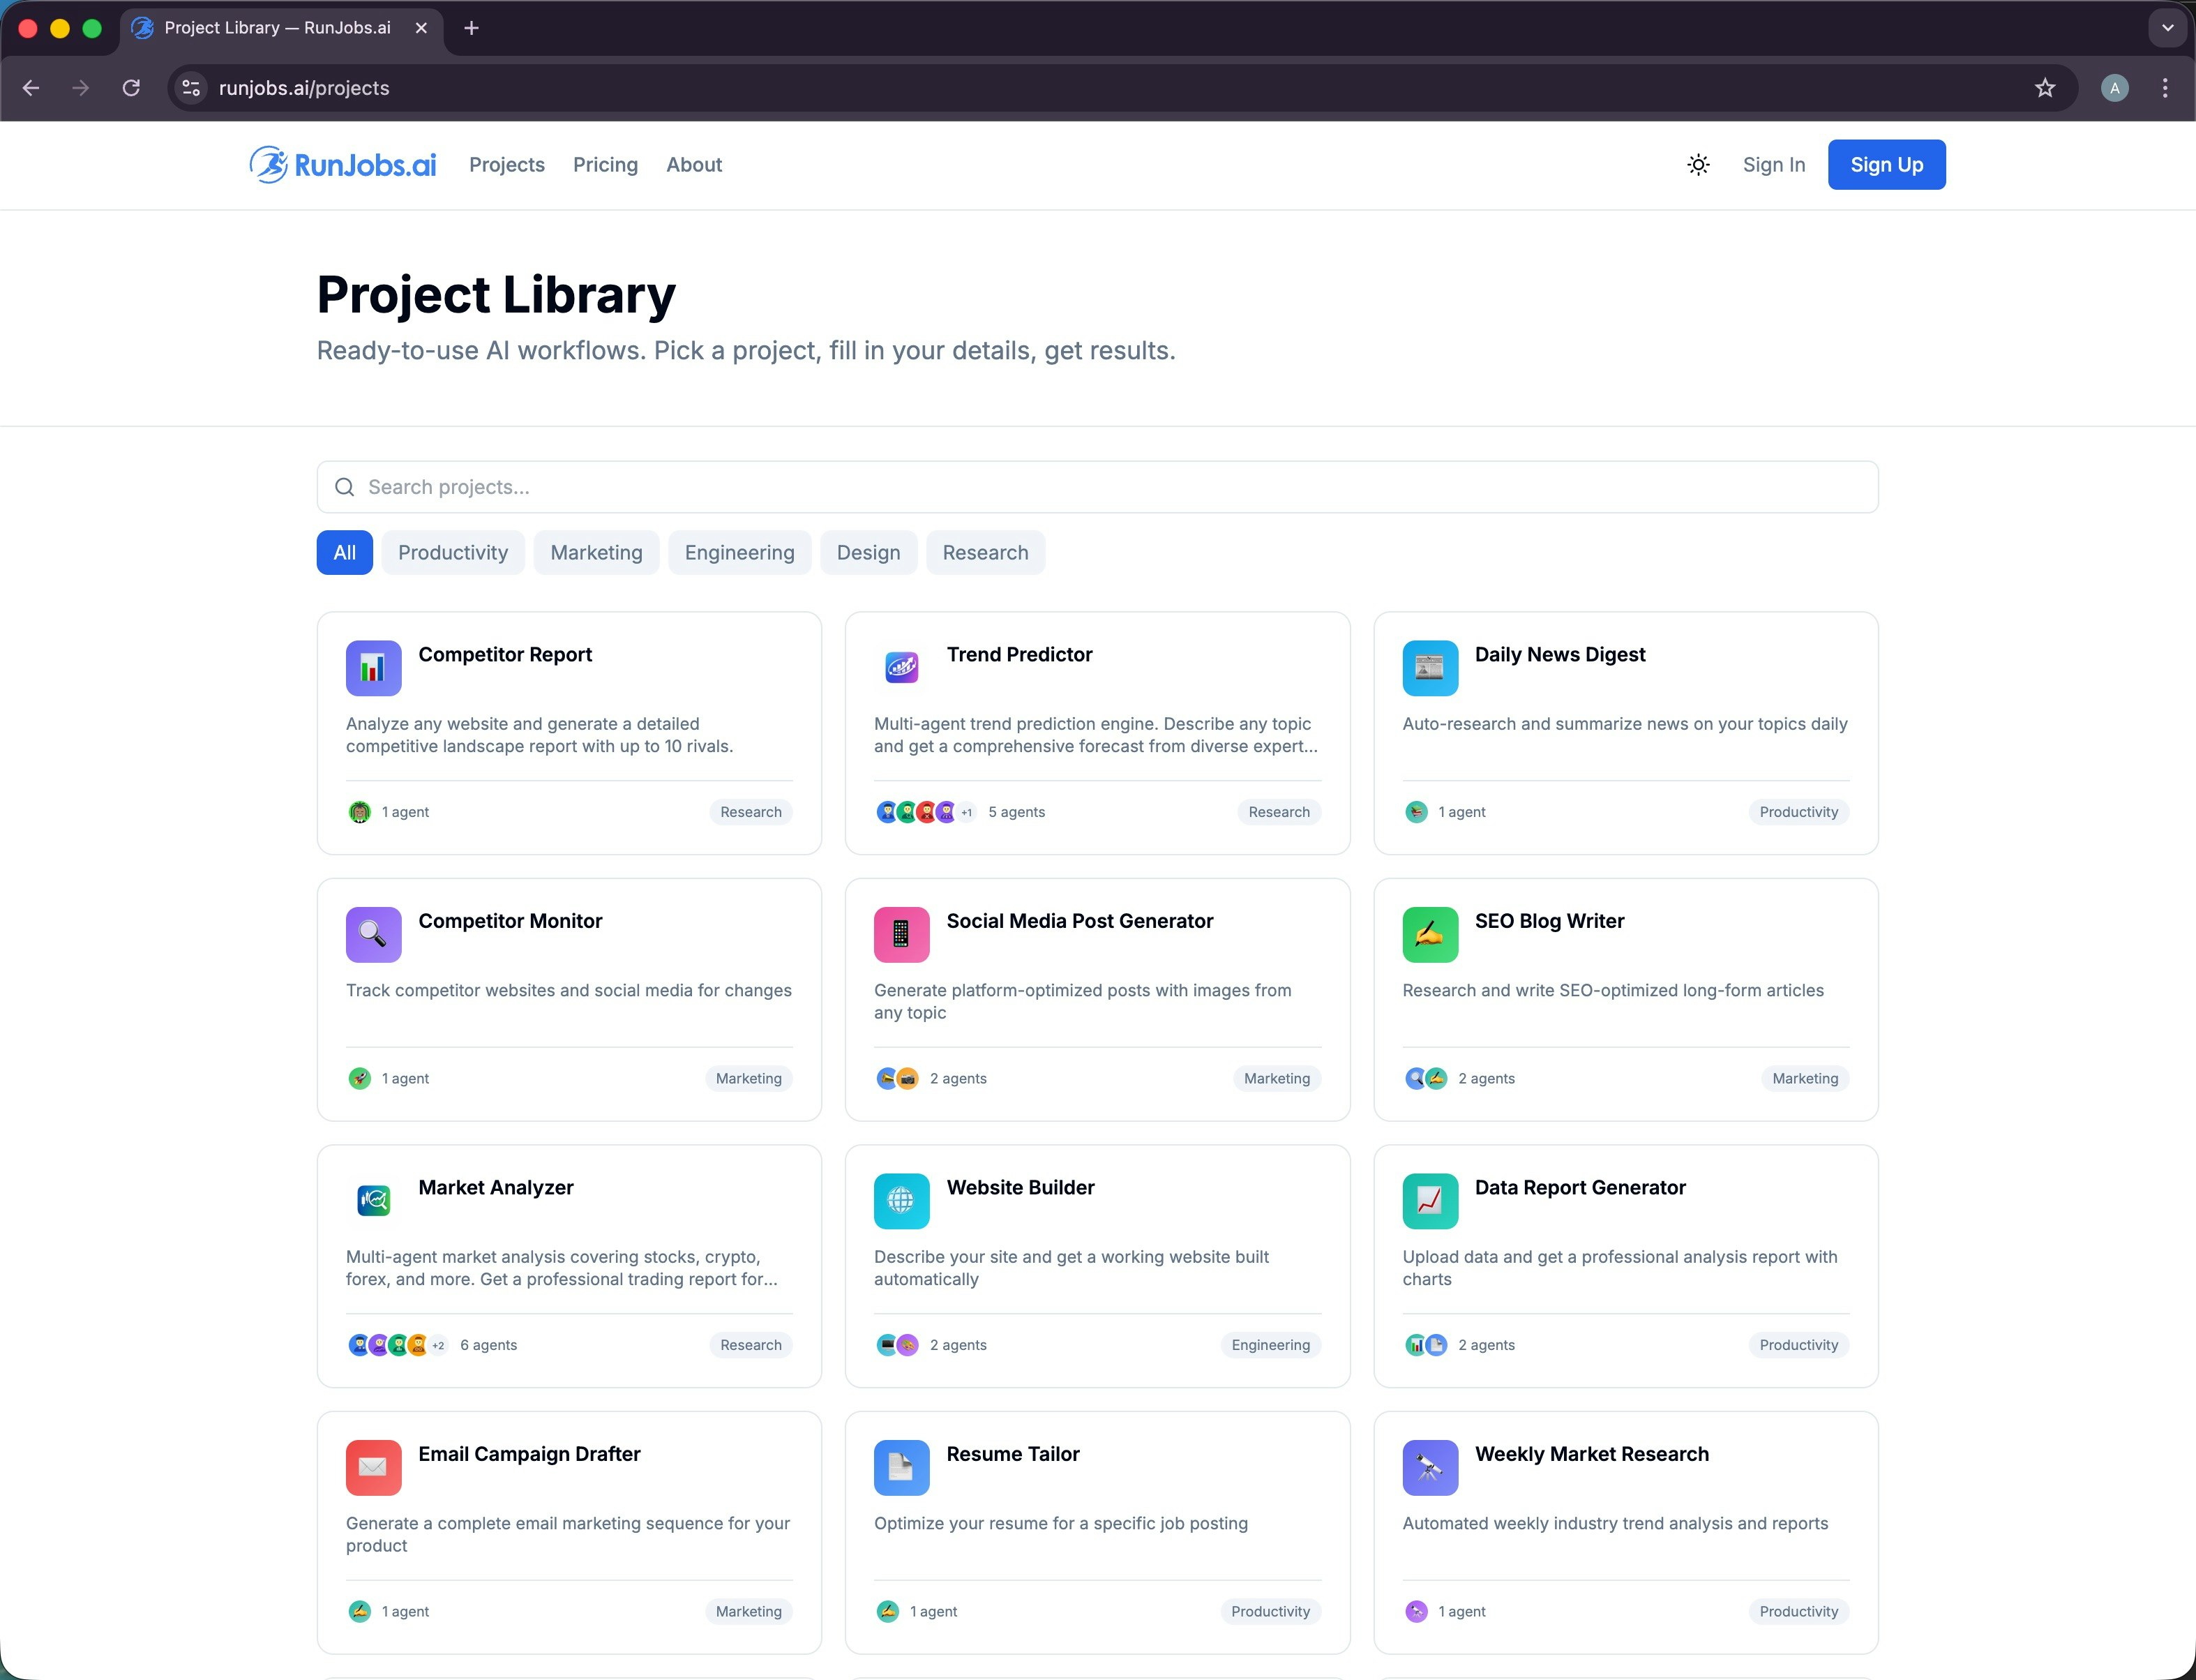This screenshot has height=1680, width=2196.
Task: Click the Competitor Monitor magnifier icon
Action: (x=373, y=934)
